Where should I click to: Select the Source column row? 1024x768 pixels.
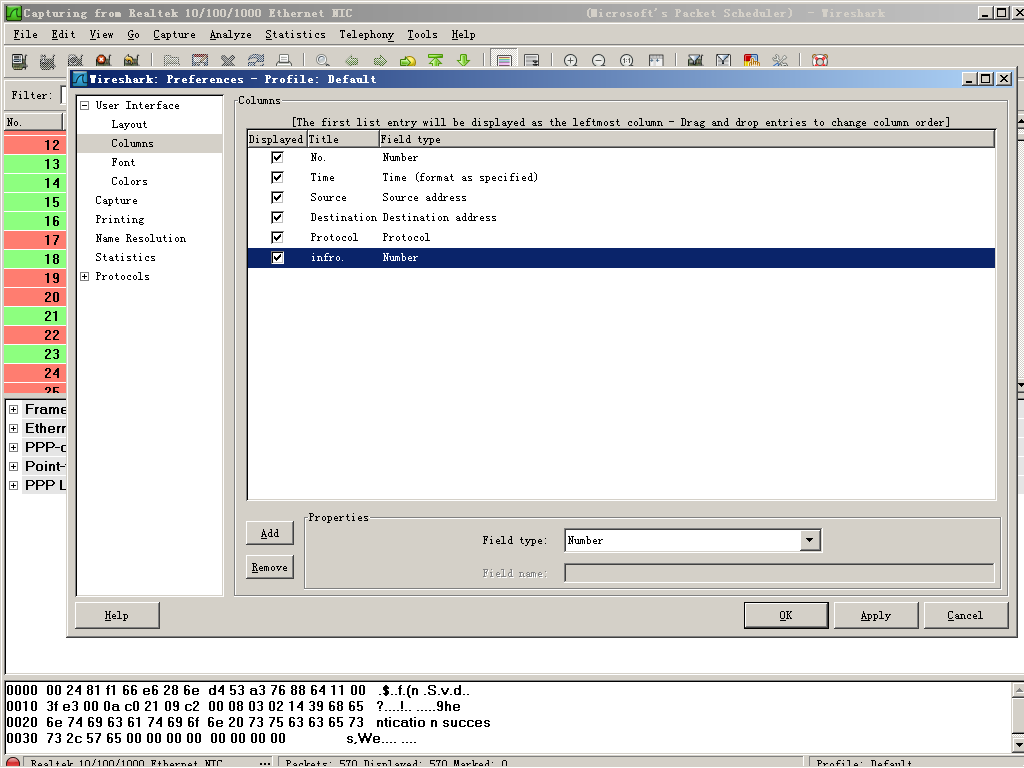[x=621, y=197]
